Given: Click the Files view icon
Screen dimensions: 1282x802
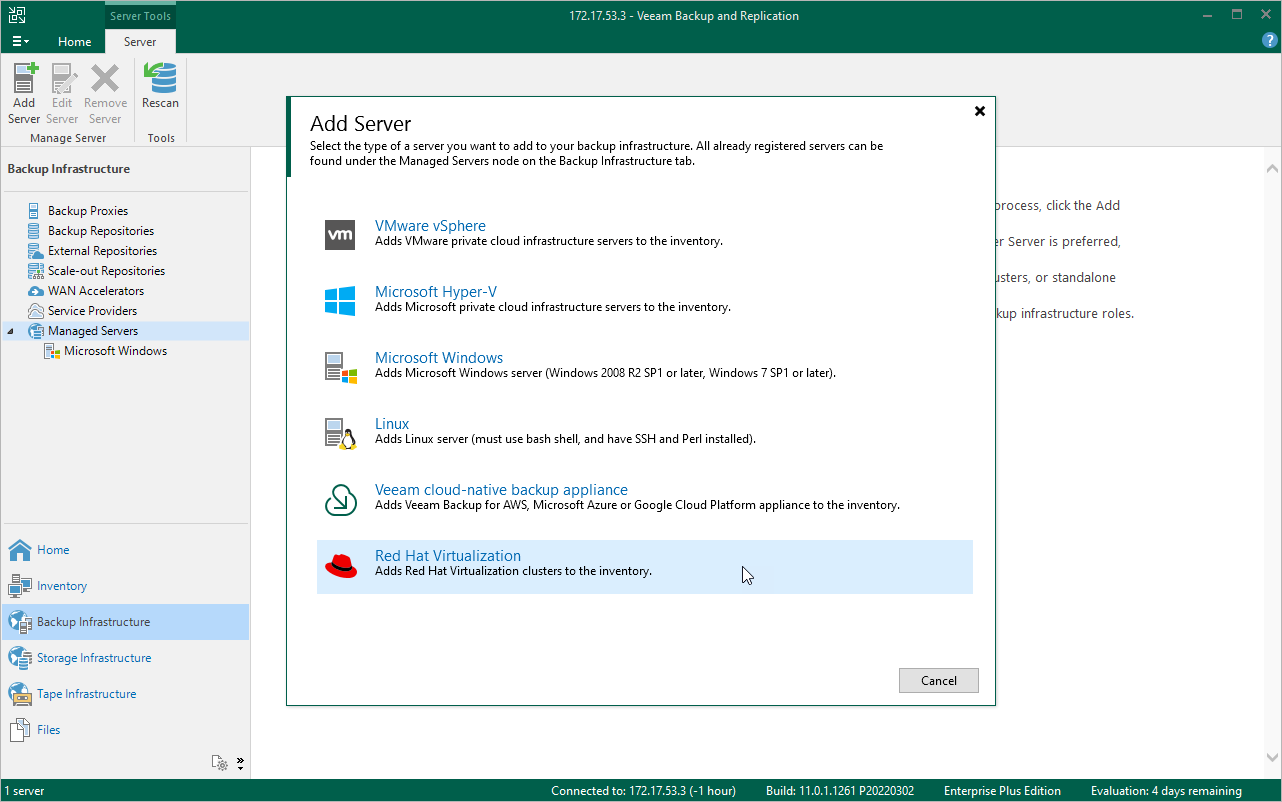Looking at the screenshot, I should (20, 730).
